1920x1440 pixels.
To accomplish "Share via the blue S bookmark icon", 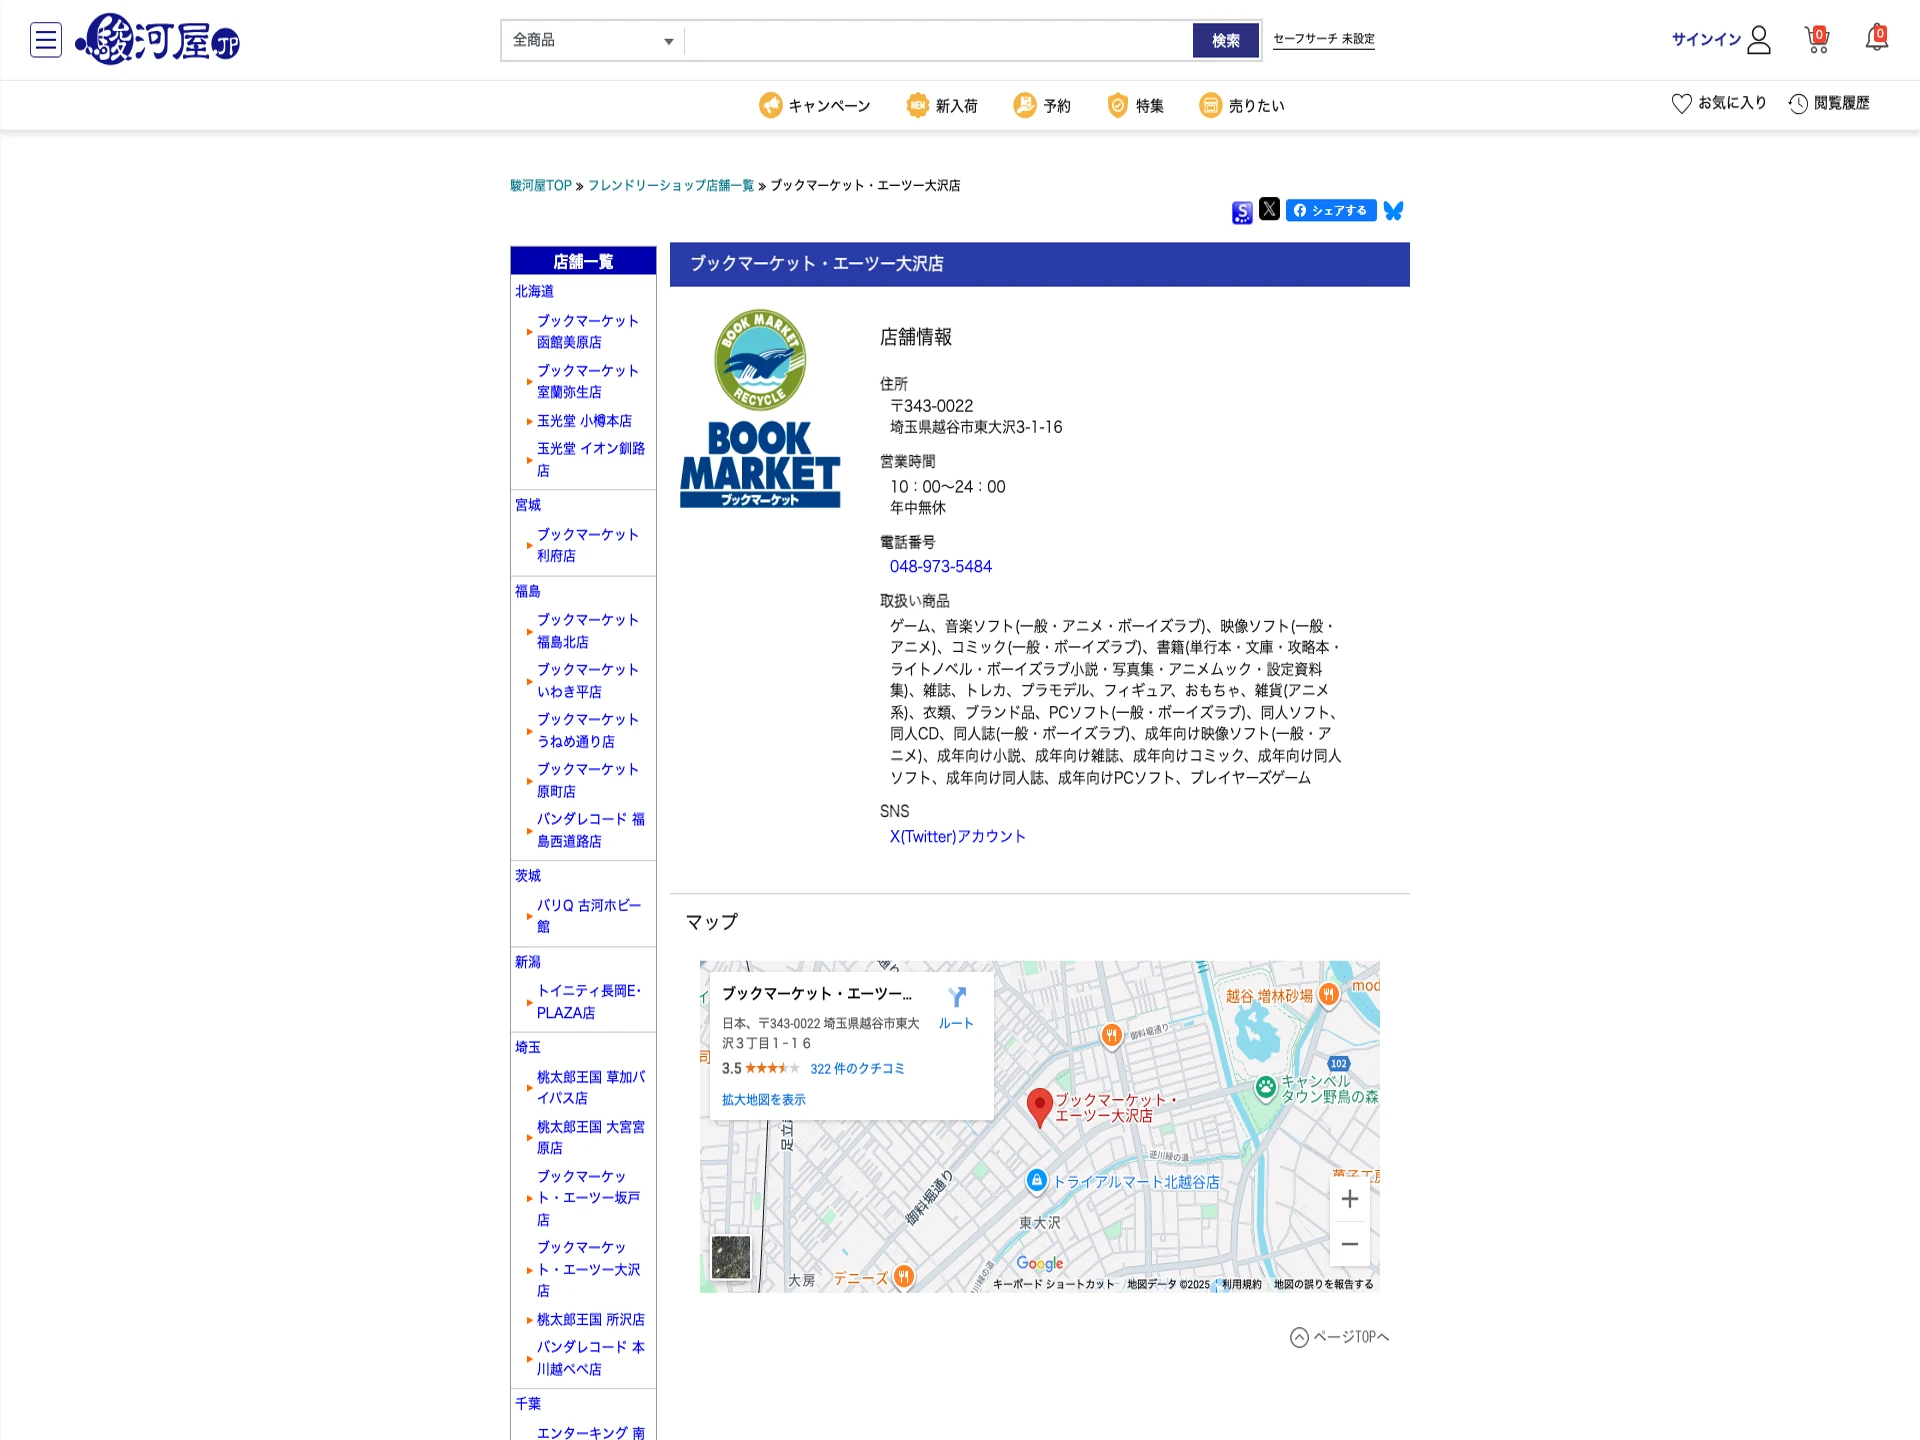I will pos(1242,212).
